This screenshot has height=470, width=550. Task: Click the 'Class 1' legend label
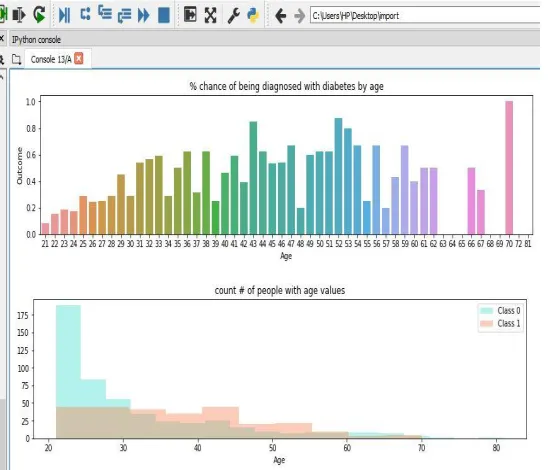[509, 323]
